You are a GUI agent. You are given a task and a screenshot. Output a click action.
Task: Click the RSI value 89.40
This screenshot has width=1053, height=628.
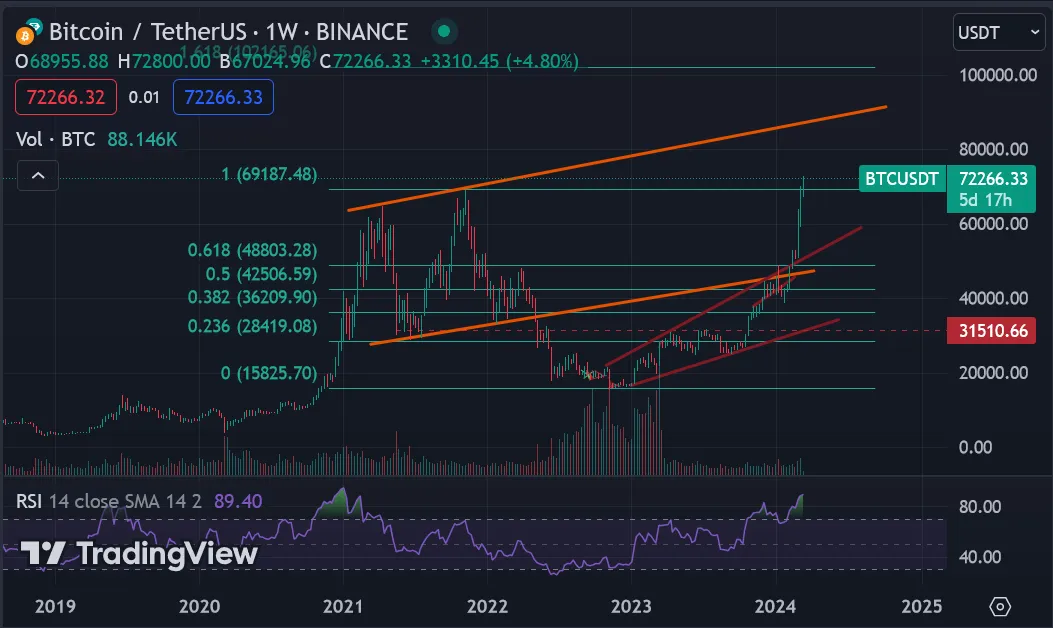[x=238, y=501]
